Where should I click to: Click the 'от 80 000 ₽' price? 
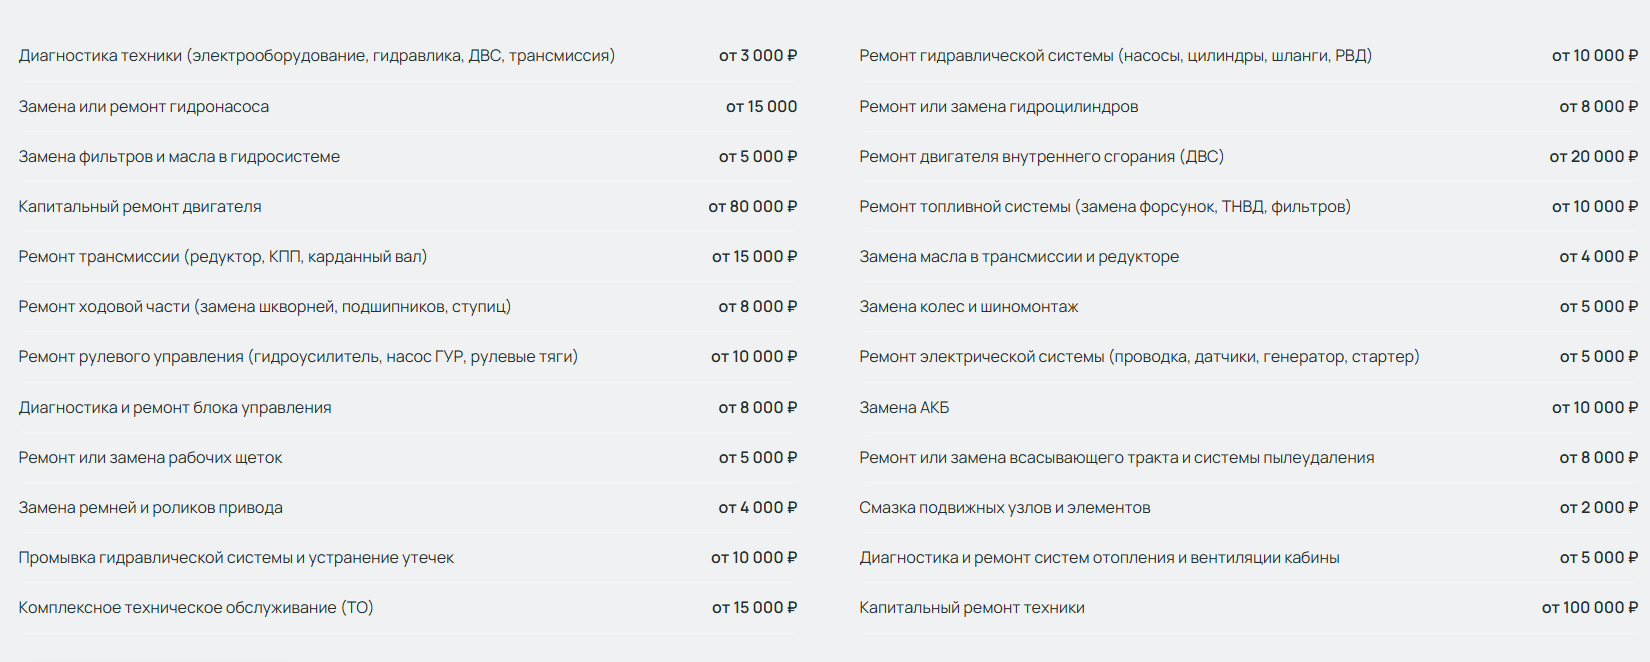752,207
